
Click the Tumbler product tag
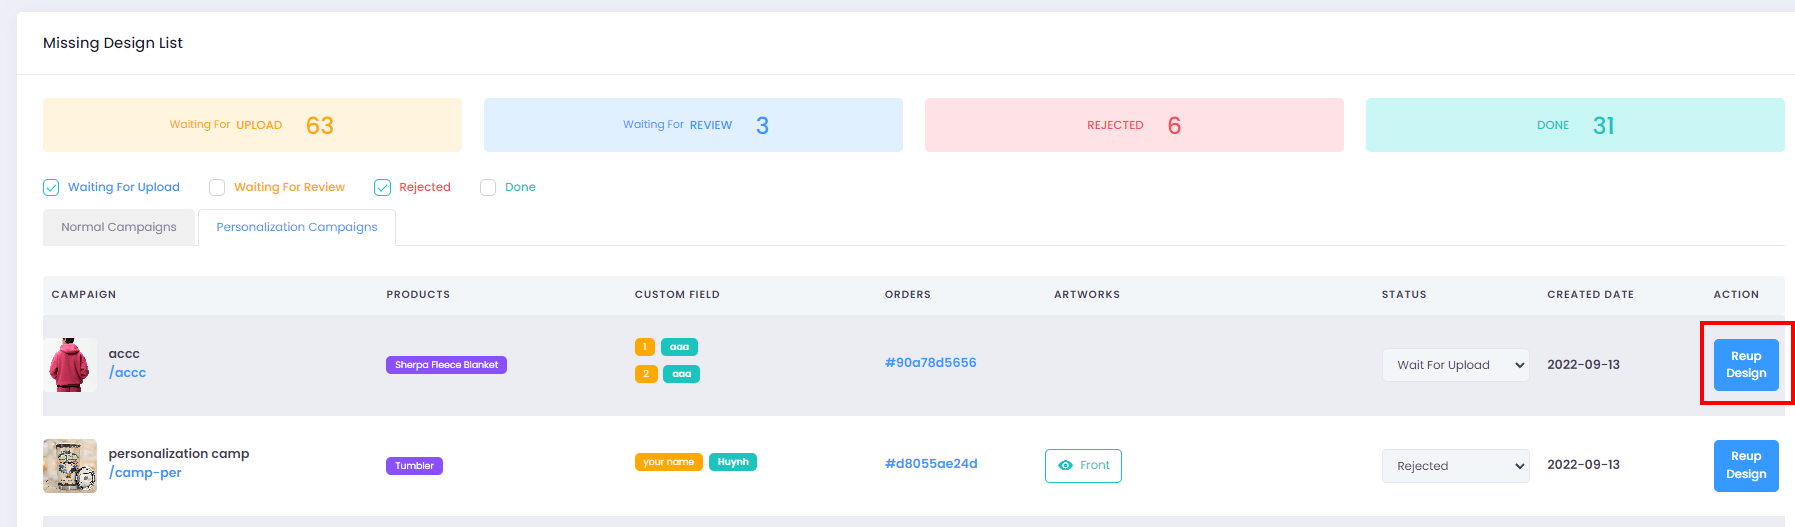(414, 466)
